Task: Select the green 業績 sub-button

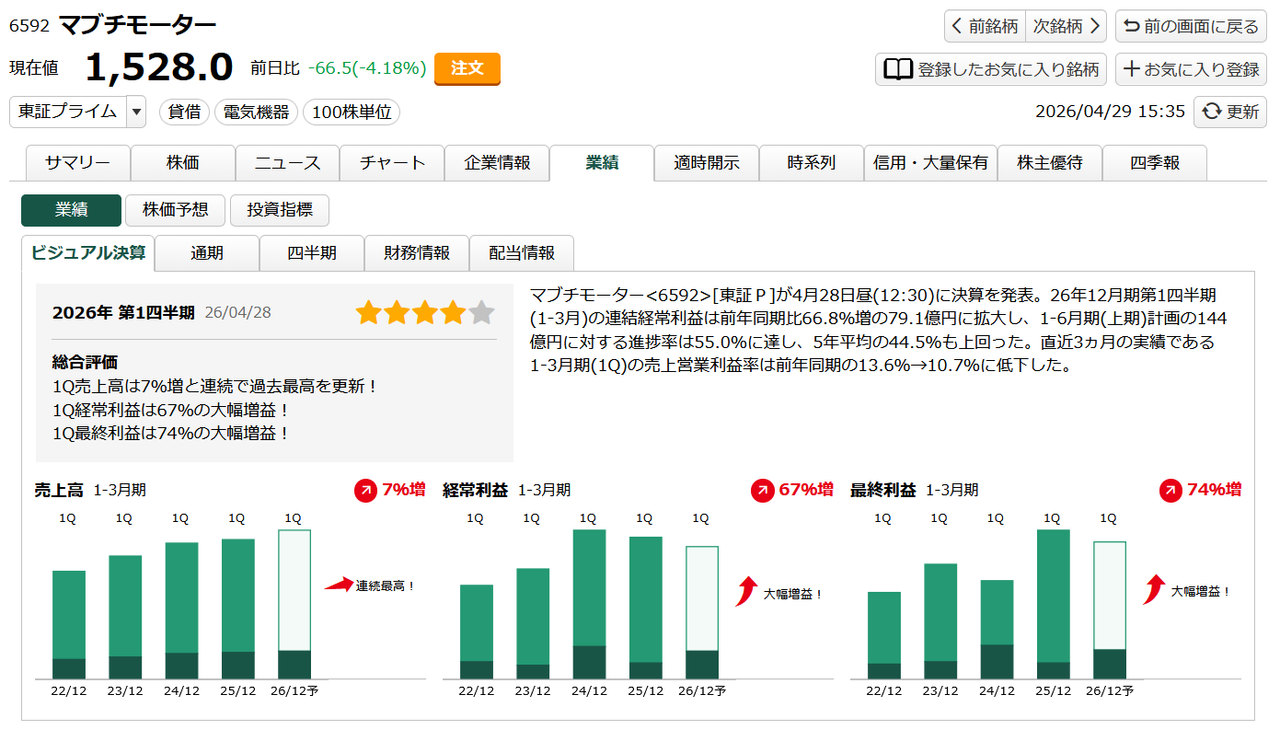Action: click(71, 210)
